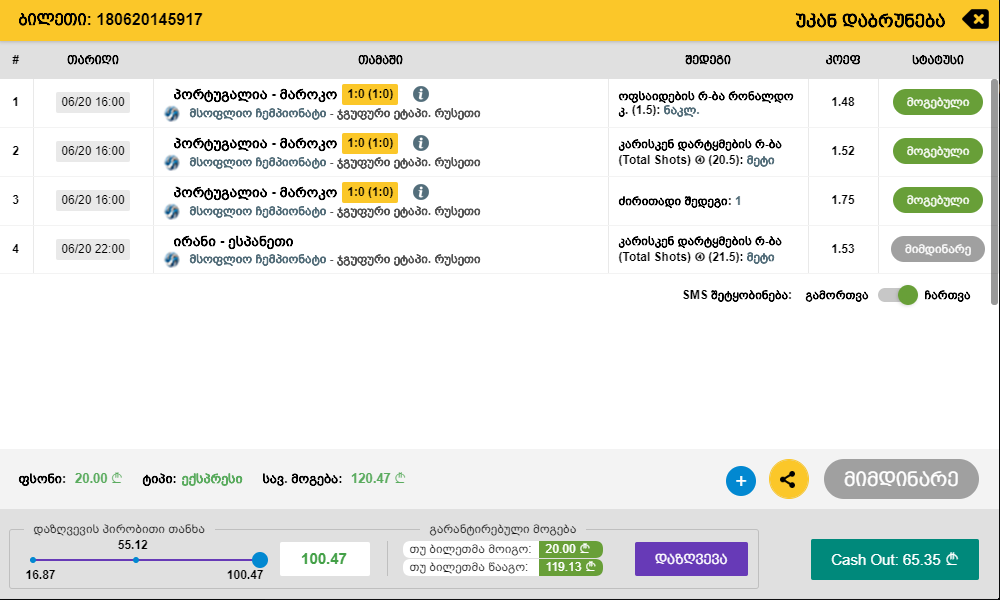Click the purple დაზღვევა insure button
Viewport: 1000px width, 600px height.
point(691,559)
